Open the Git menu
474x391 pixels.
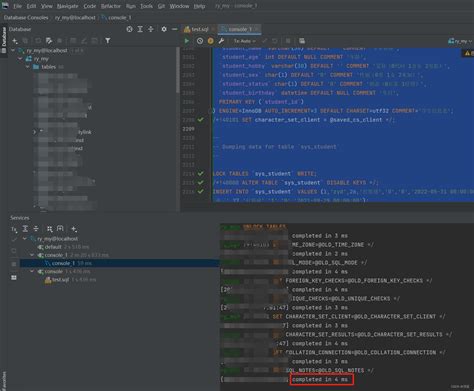coord(161,6)
